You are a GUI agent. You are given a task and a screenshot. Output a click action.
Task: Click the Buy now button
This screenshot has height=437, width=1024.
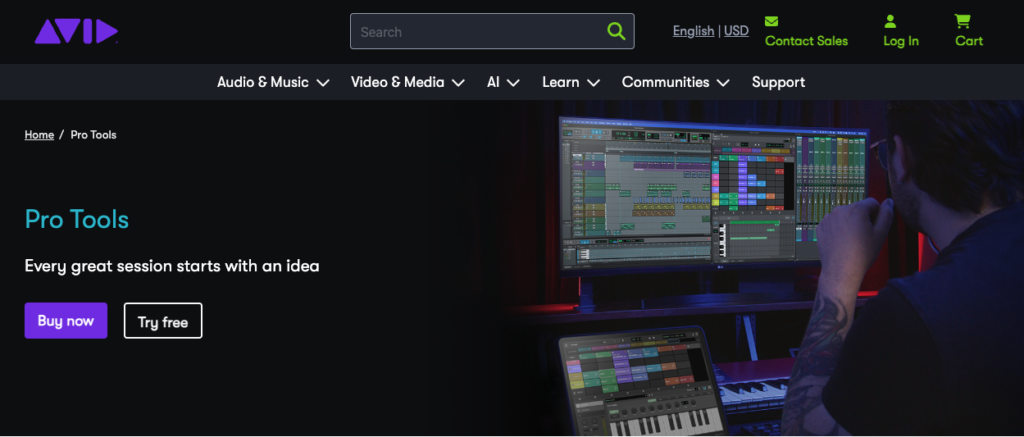66,321
